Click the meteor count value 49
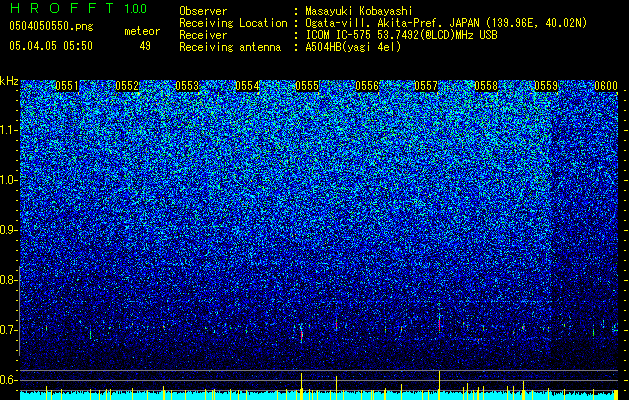This screenshot has height=400, width=629. [x=145, y=46]
